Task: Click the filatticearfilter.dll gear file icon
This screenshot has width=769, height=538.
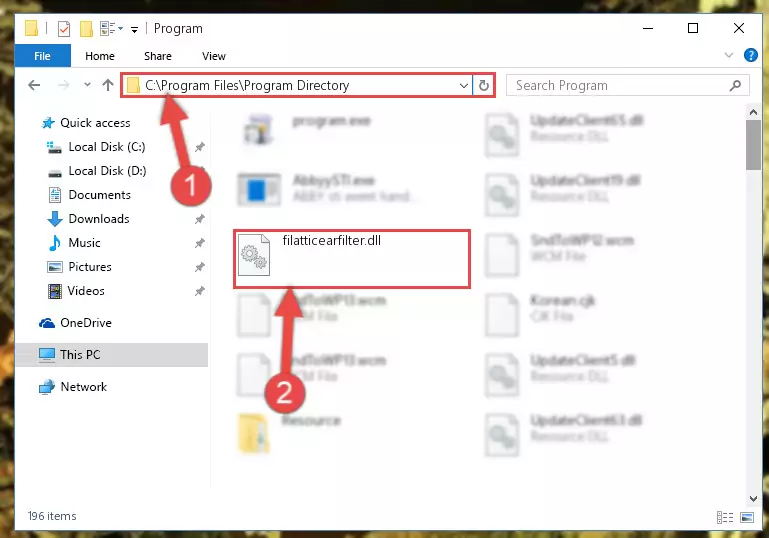Action: (x=254, y=255)
